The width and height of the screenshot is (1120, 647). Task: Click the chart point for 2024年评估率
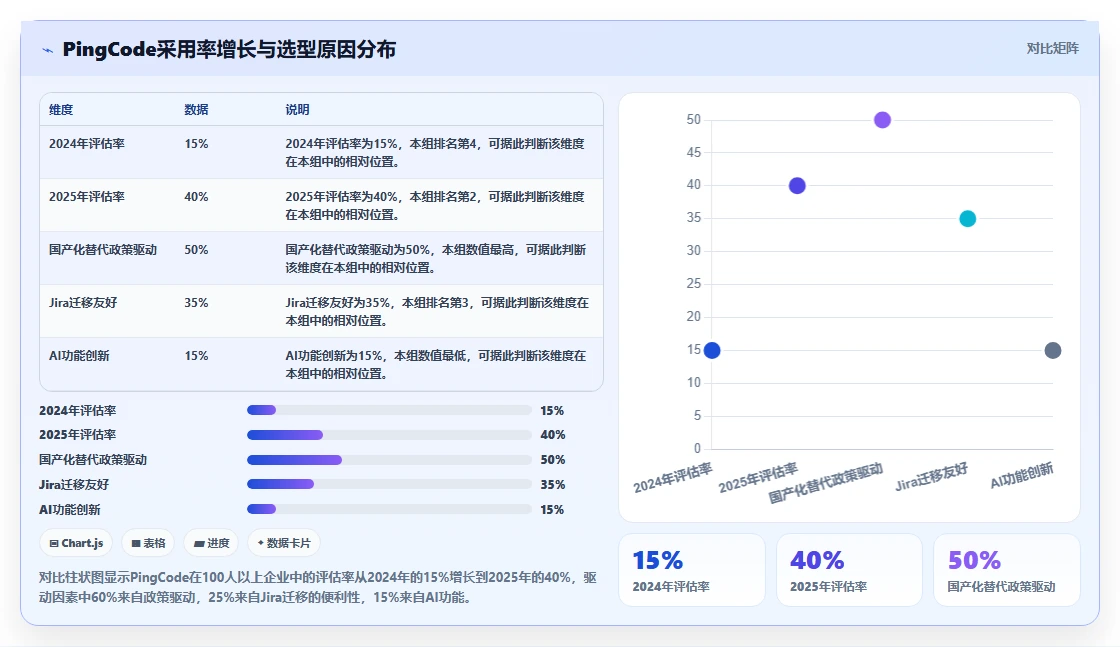712,350
